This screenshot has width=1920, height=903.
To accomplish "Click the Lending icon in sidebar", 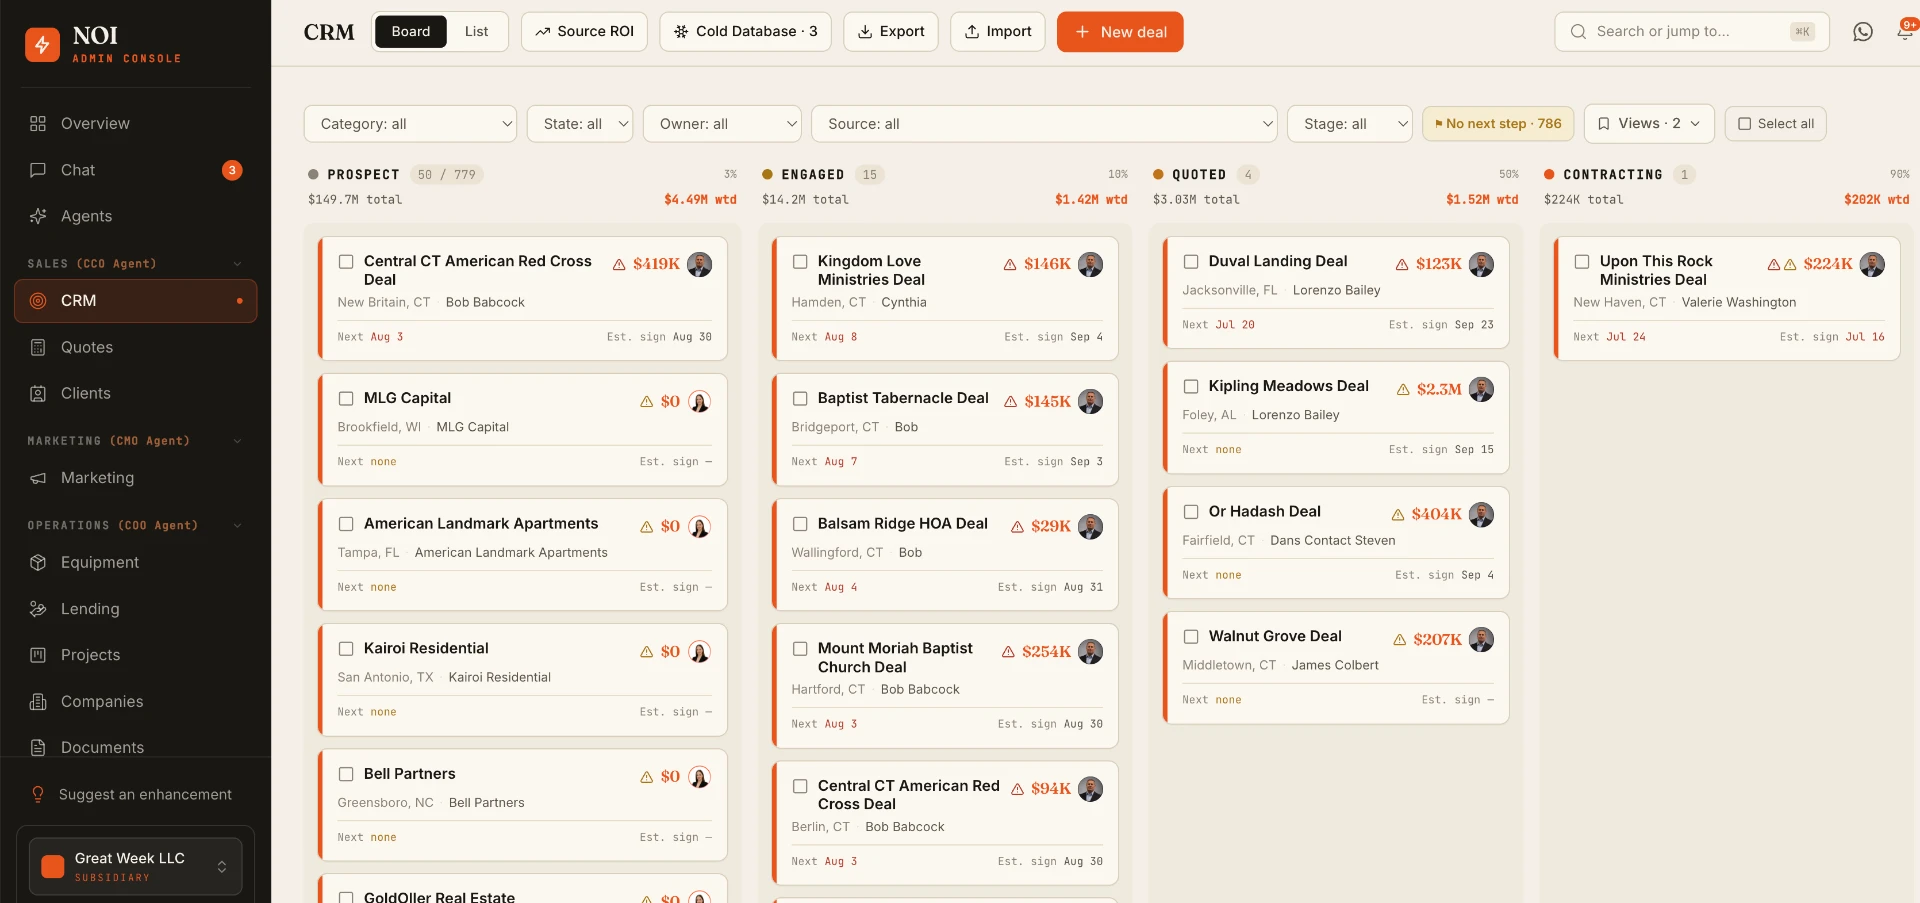I will point(38,609).
